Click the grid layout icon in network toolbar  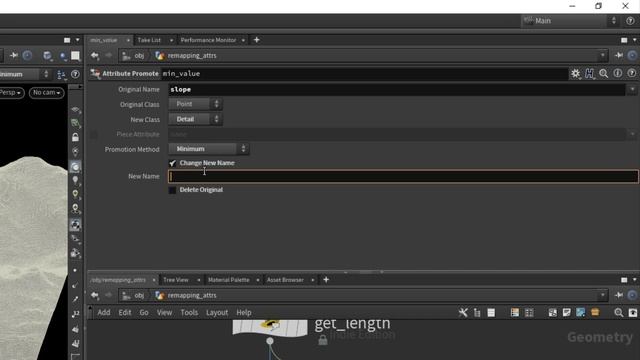click(x=529, y=313)
